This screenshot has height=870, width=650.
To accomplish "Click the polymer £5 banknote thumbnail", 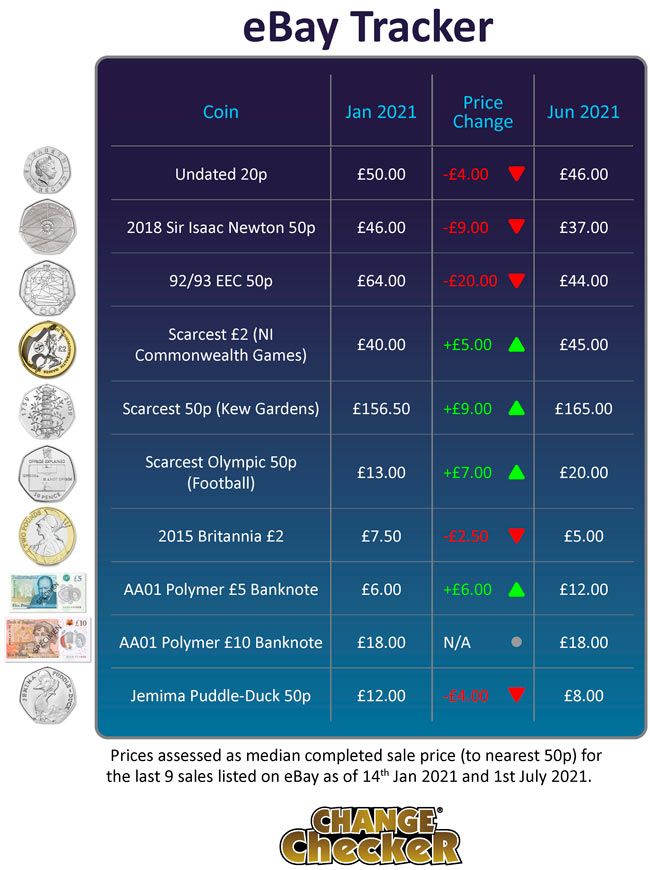I will point(48,593).
